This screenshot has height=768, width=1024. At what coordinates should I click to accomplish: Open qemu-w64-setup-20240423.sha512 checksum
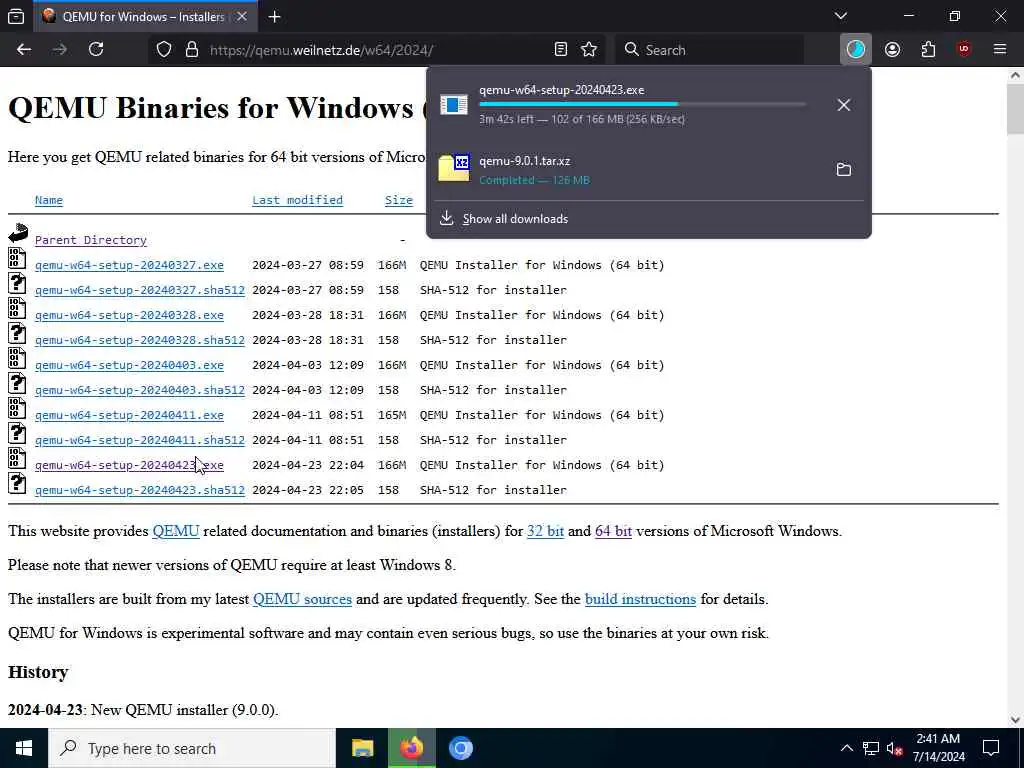(x=140, y=490)
